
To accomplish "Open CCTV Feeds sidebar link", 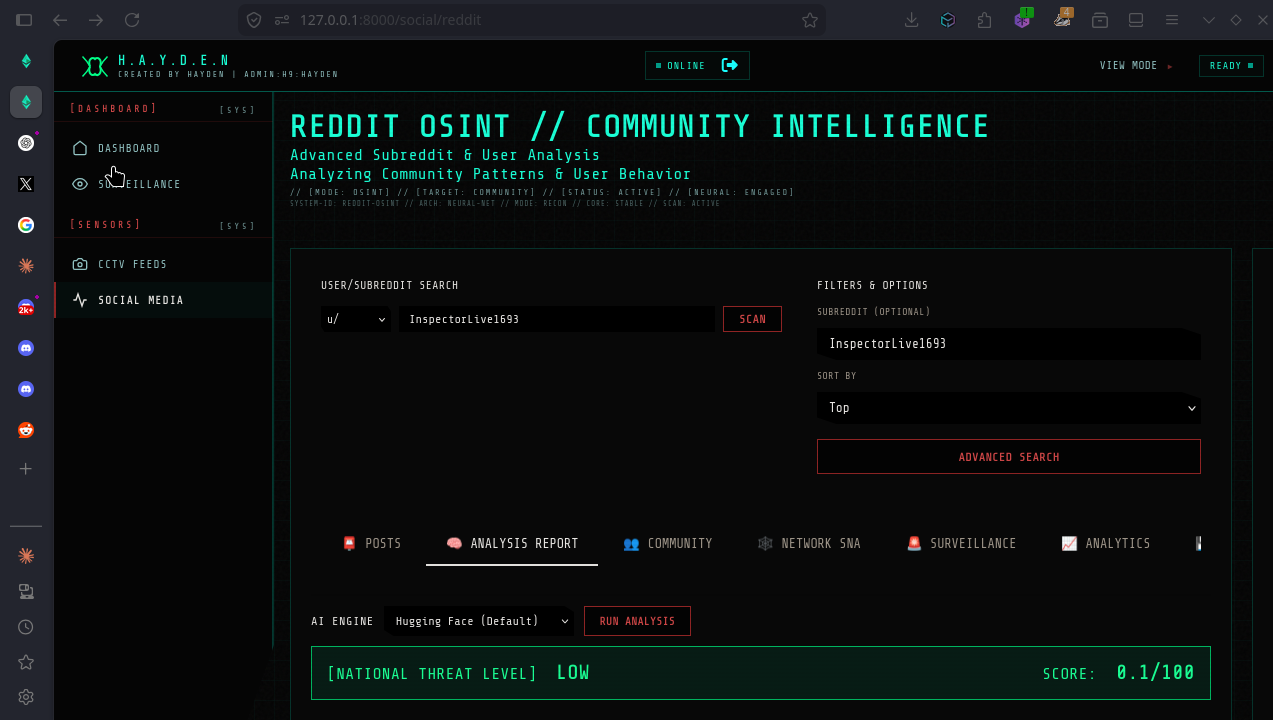I will click(x=163, y=264).
